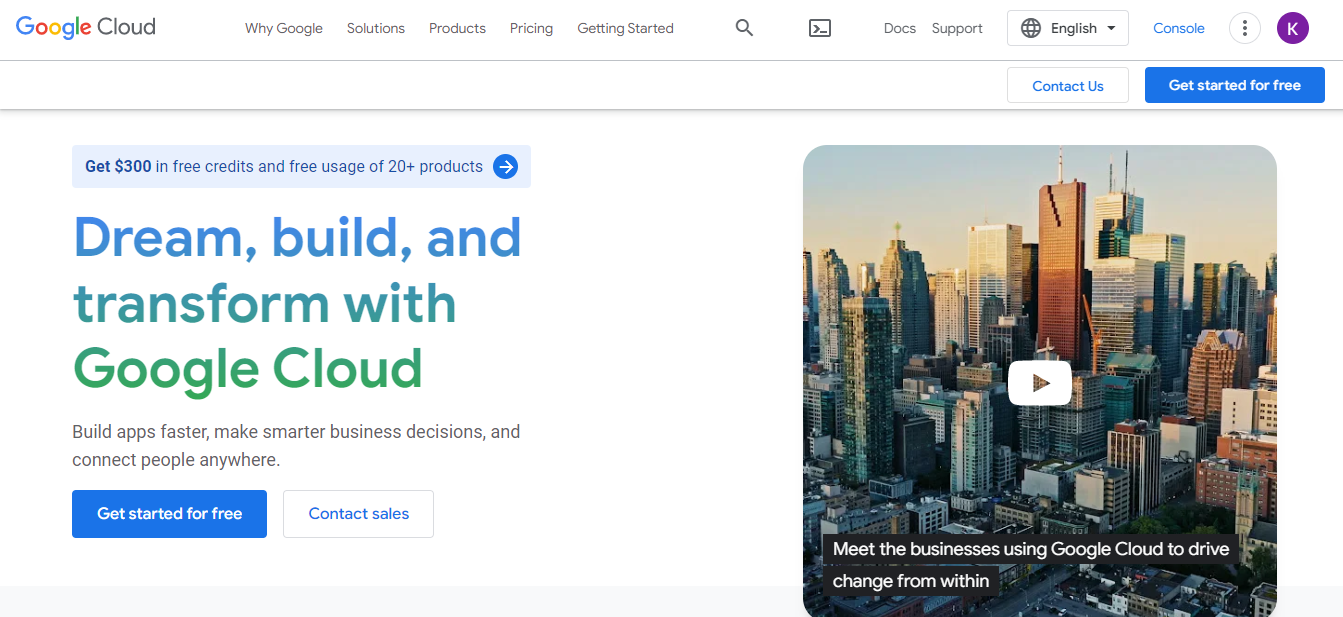The width and height of the screenshot is (1343, 617).
Task: Open the Docs link
Action: pos(900,28)
